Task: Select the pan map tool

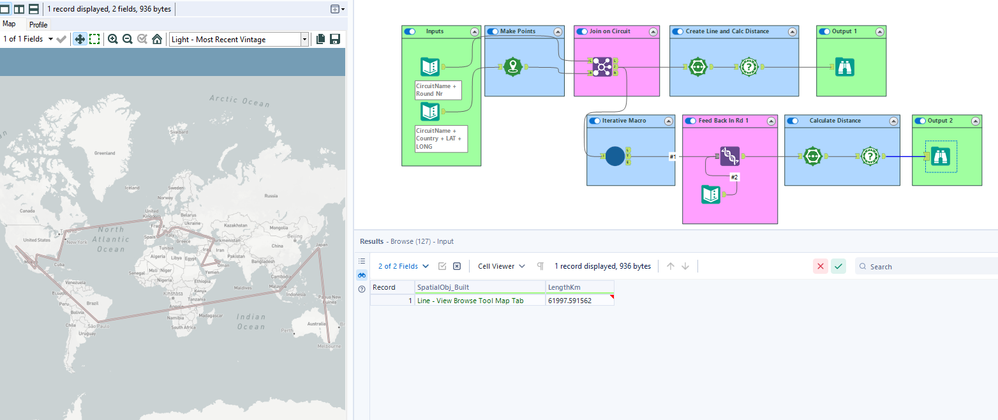Action: click(80, 39)
